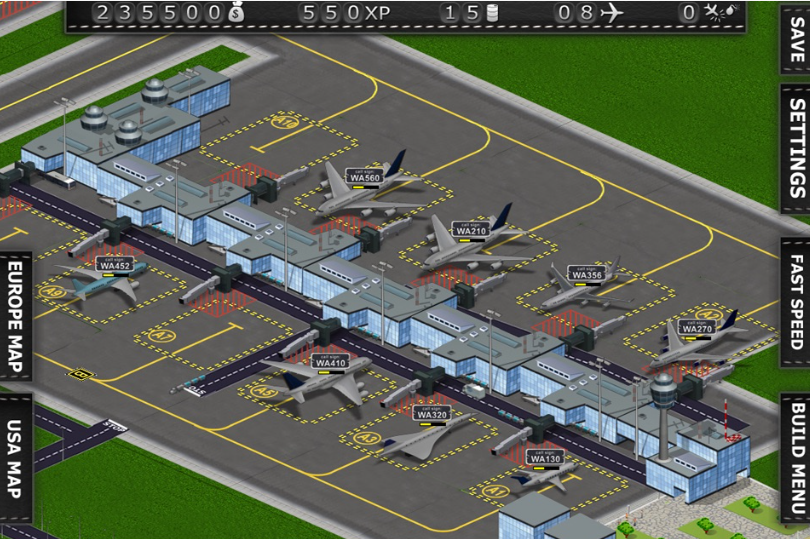Open the SETTINGS panel
Viewport: 810px width, 539px height.
tap(796, 147)
